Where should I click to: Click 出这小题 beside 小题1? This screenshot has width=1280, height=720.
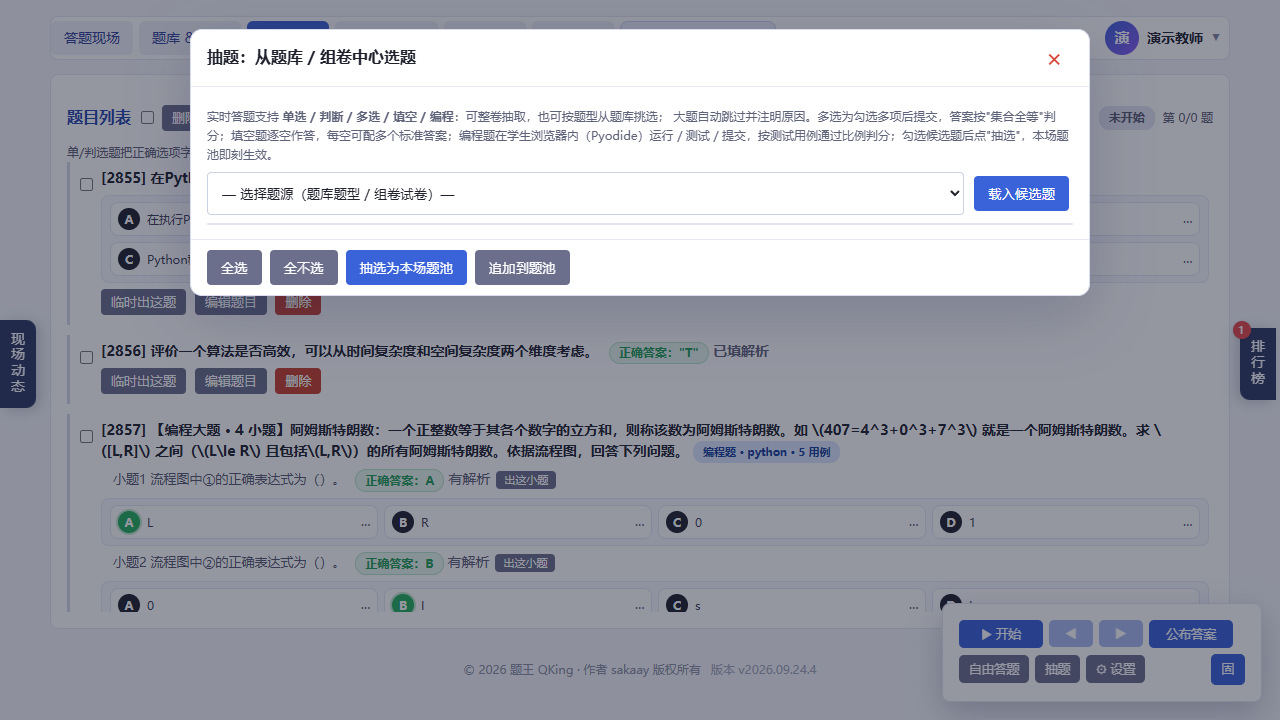click(x=526, y=480)
